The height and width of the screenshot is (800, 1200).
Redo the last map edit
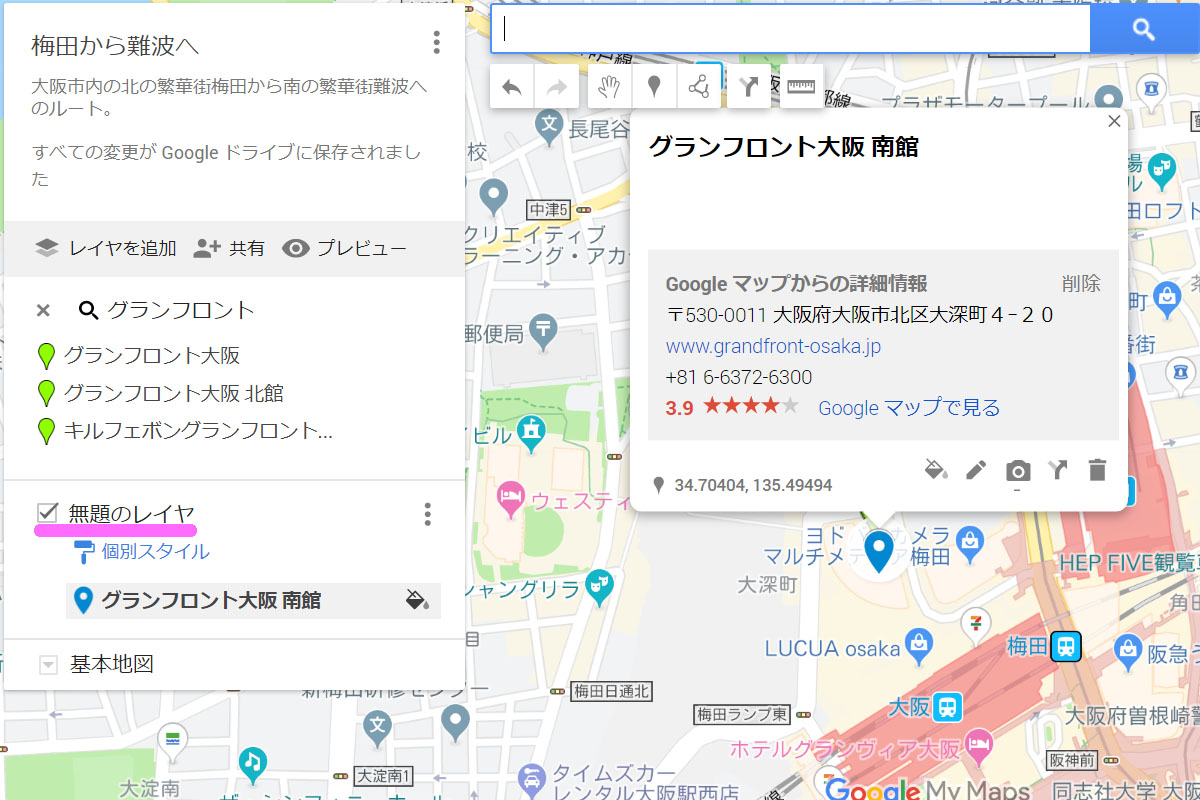(557, 87)
